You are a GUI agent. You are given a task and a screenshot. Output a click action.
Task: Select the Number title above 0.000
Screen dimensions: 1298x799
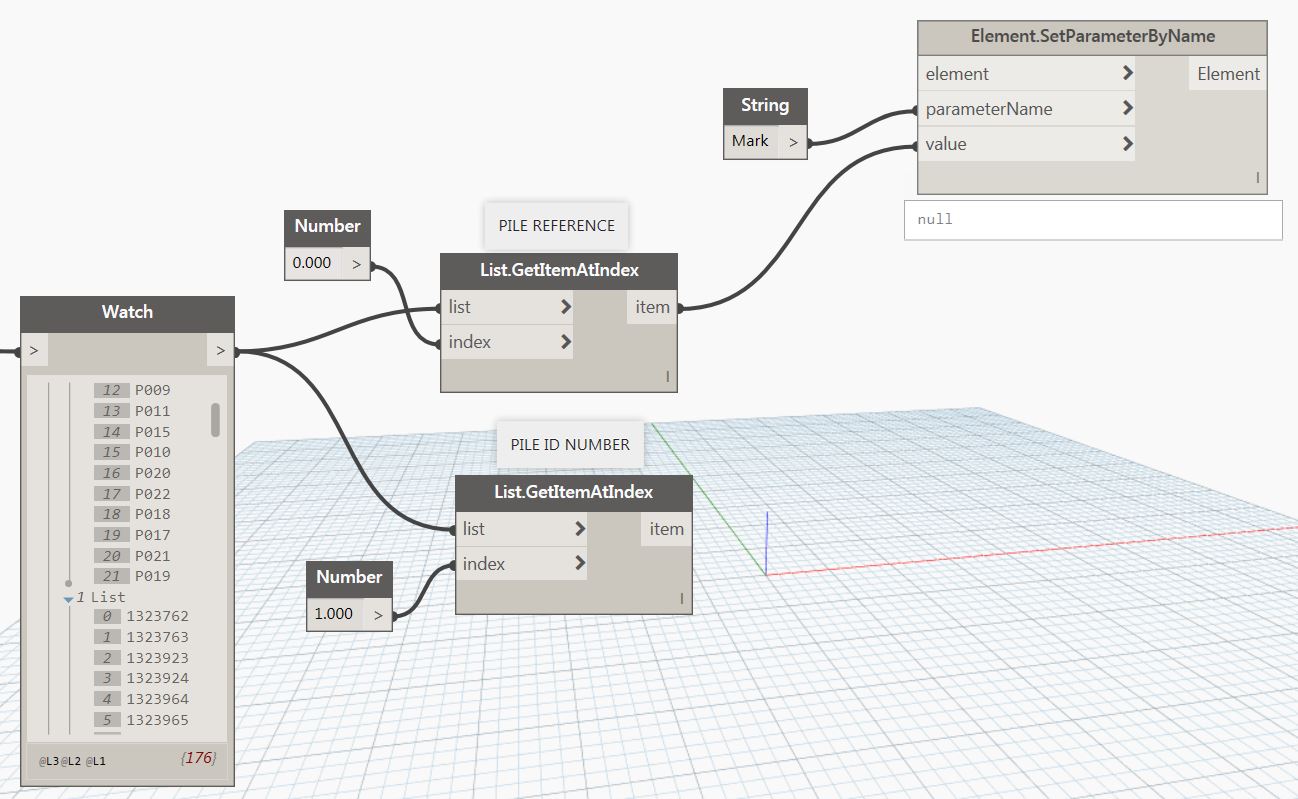(x=327, y=226)
